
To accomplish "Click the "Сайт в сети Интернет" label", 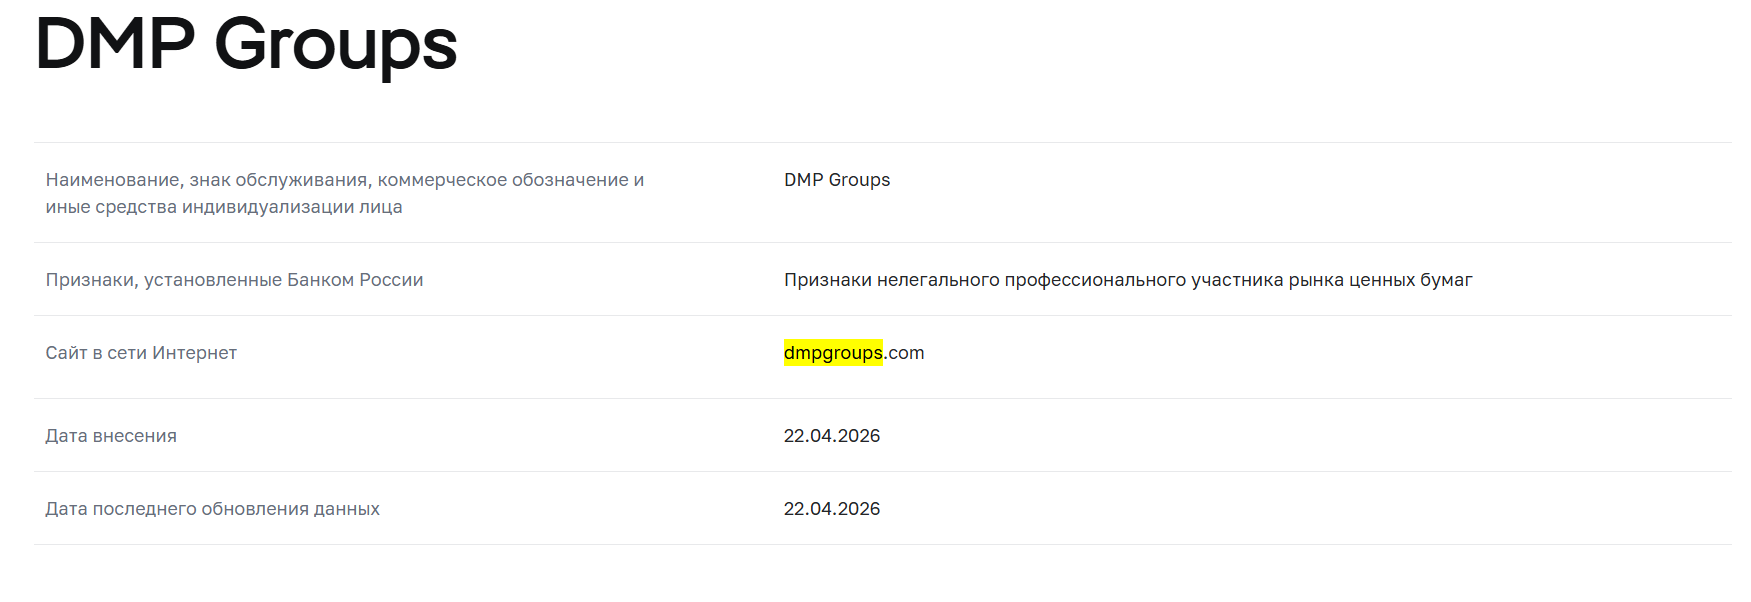I will point(141,353).
